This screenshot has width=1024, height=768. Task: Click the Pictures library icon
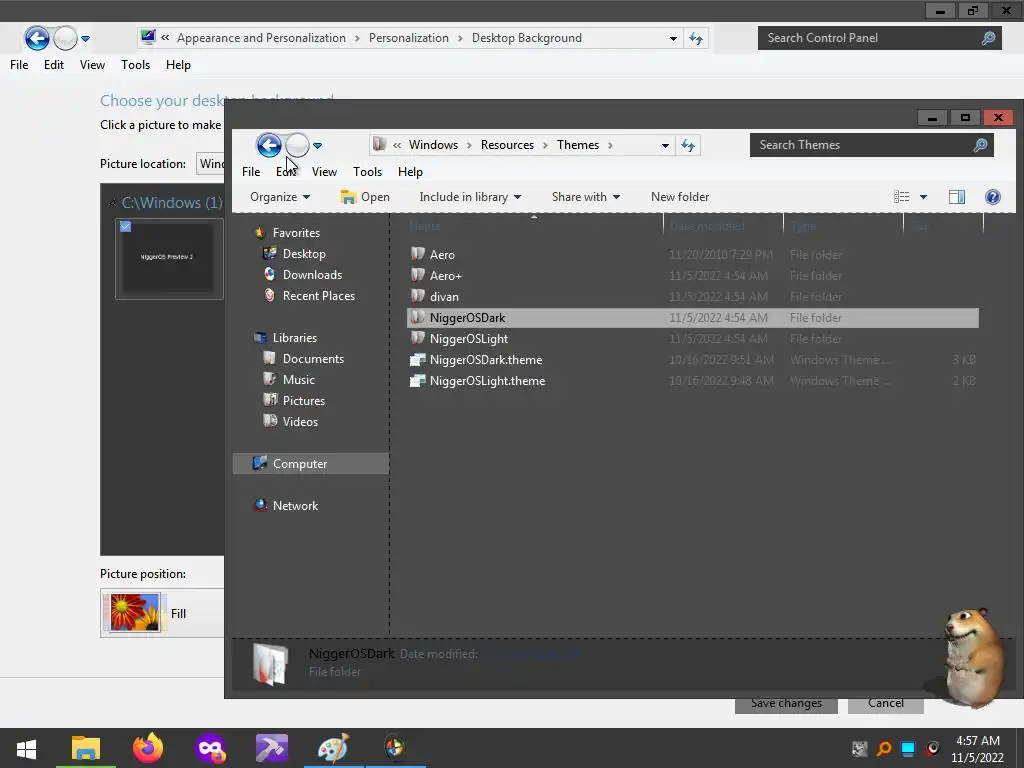269,400
